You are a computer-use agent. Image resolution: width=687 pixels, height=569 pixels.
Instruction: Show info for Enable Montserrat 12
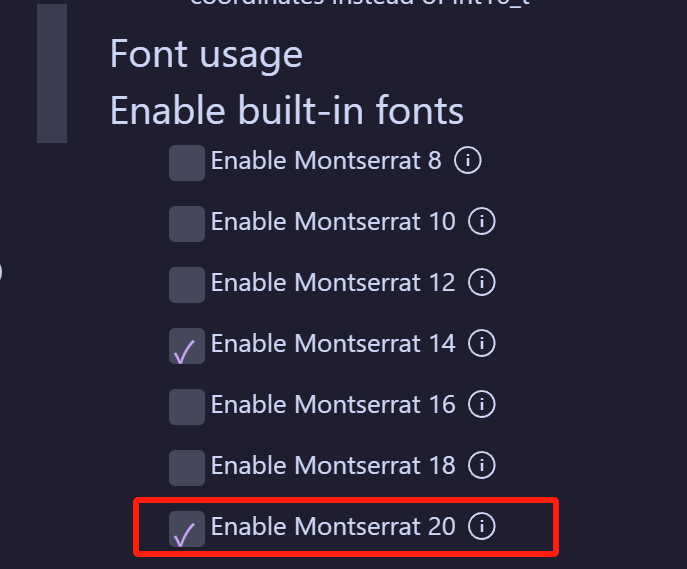[482, 283]
